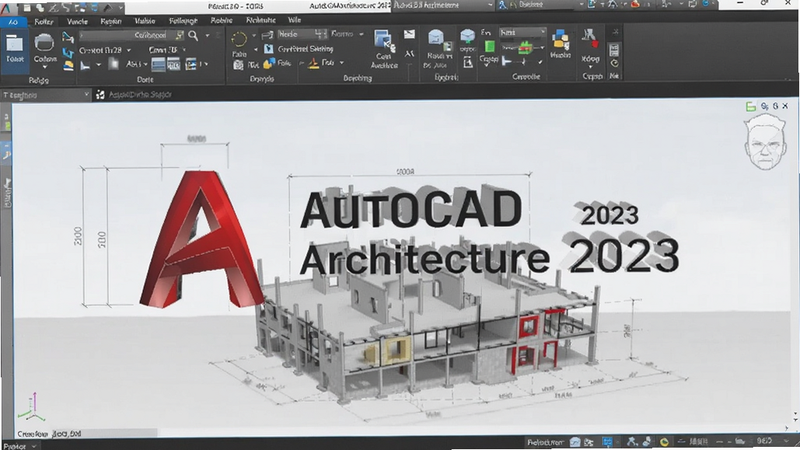Click the ribbon text field left of the green icon
The width and height of the screenshot is (800, 450).
(128, 35)
